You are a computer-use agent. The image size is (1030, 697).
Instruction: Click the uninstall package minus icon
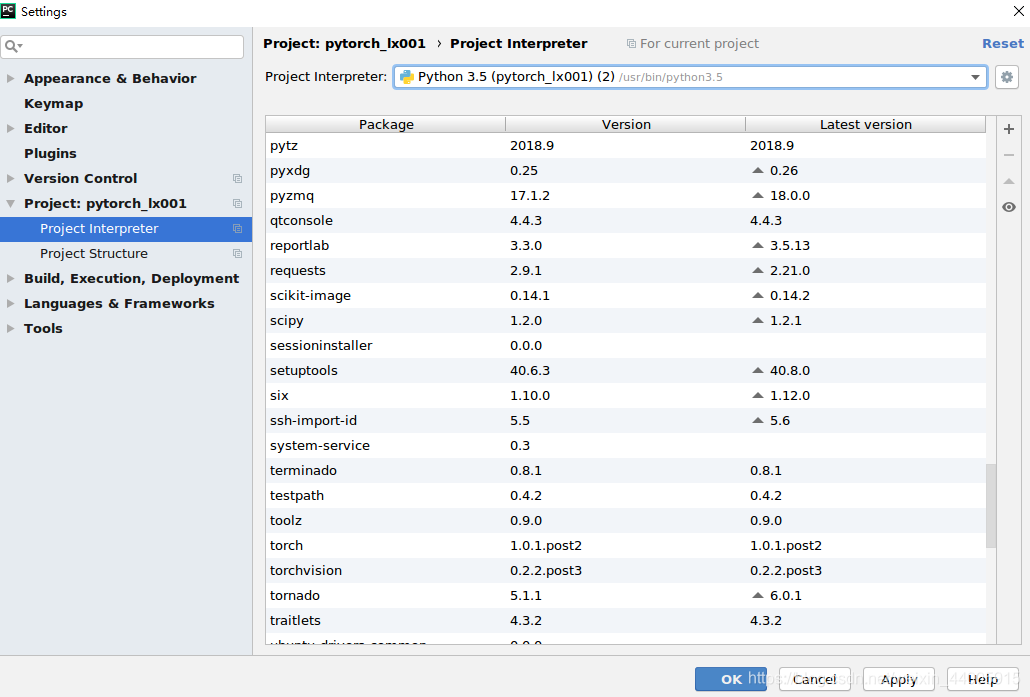[x=1009, y=155]
